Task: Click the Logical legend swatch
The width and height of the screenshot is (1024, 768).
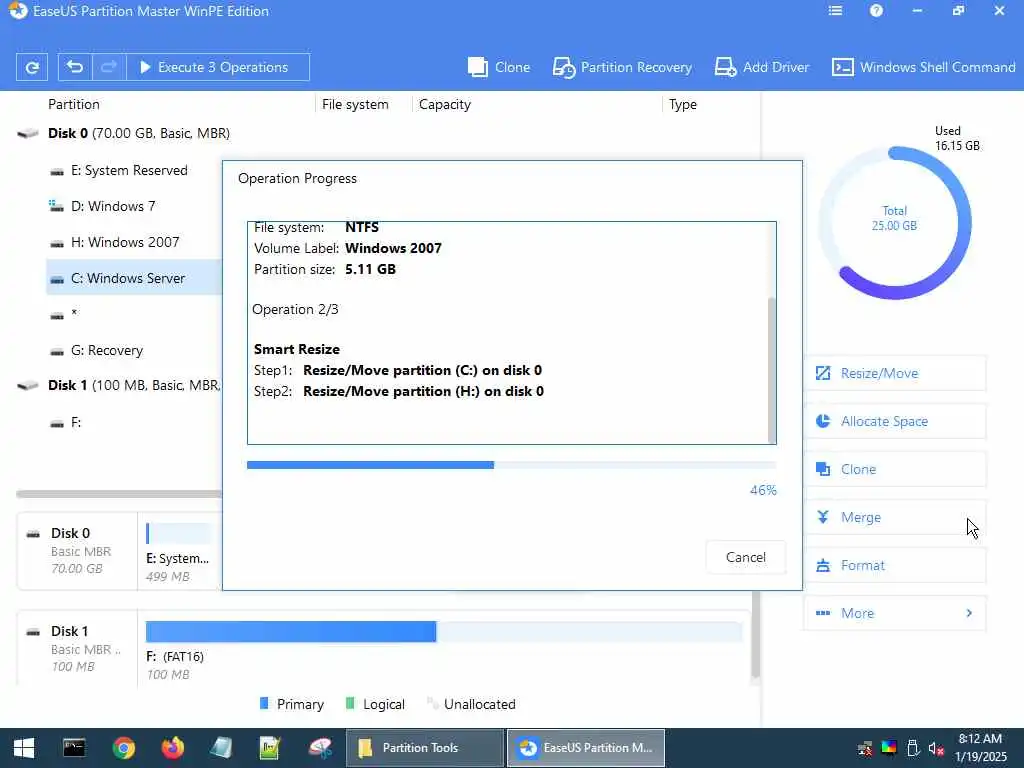Action: pyautogui.click(x=350, y=703)
